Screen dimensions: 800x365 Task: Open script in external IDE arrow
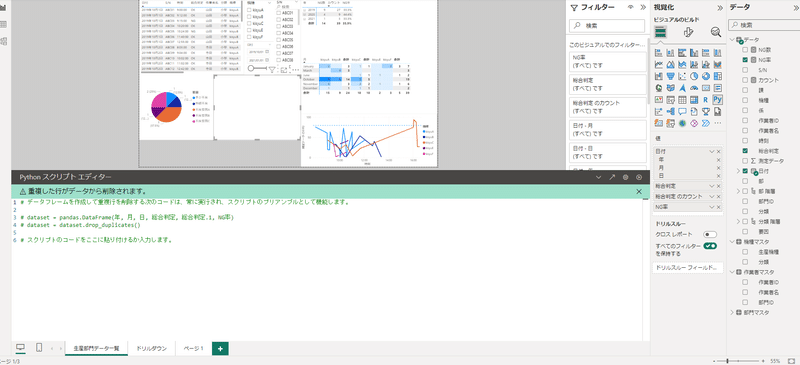pyautogui.click(x=612, y=177)
